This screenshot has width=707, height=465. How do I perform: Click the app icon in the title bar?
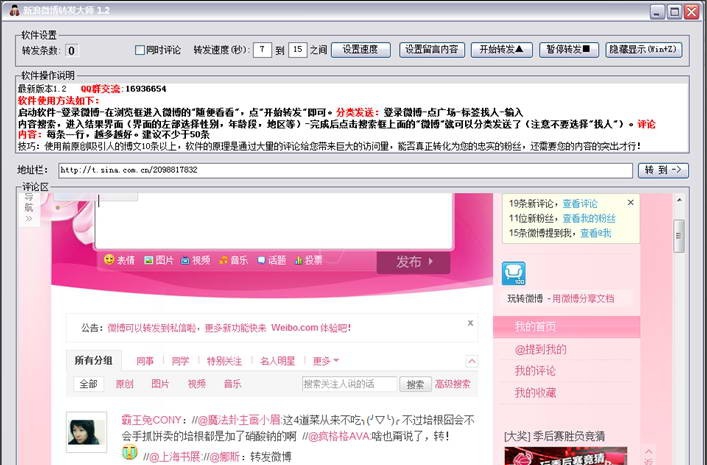14,10
